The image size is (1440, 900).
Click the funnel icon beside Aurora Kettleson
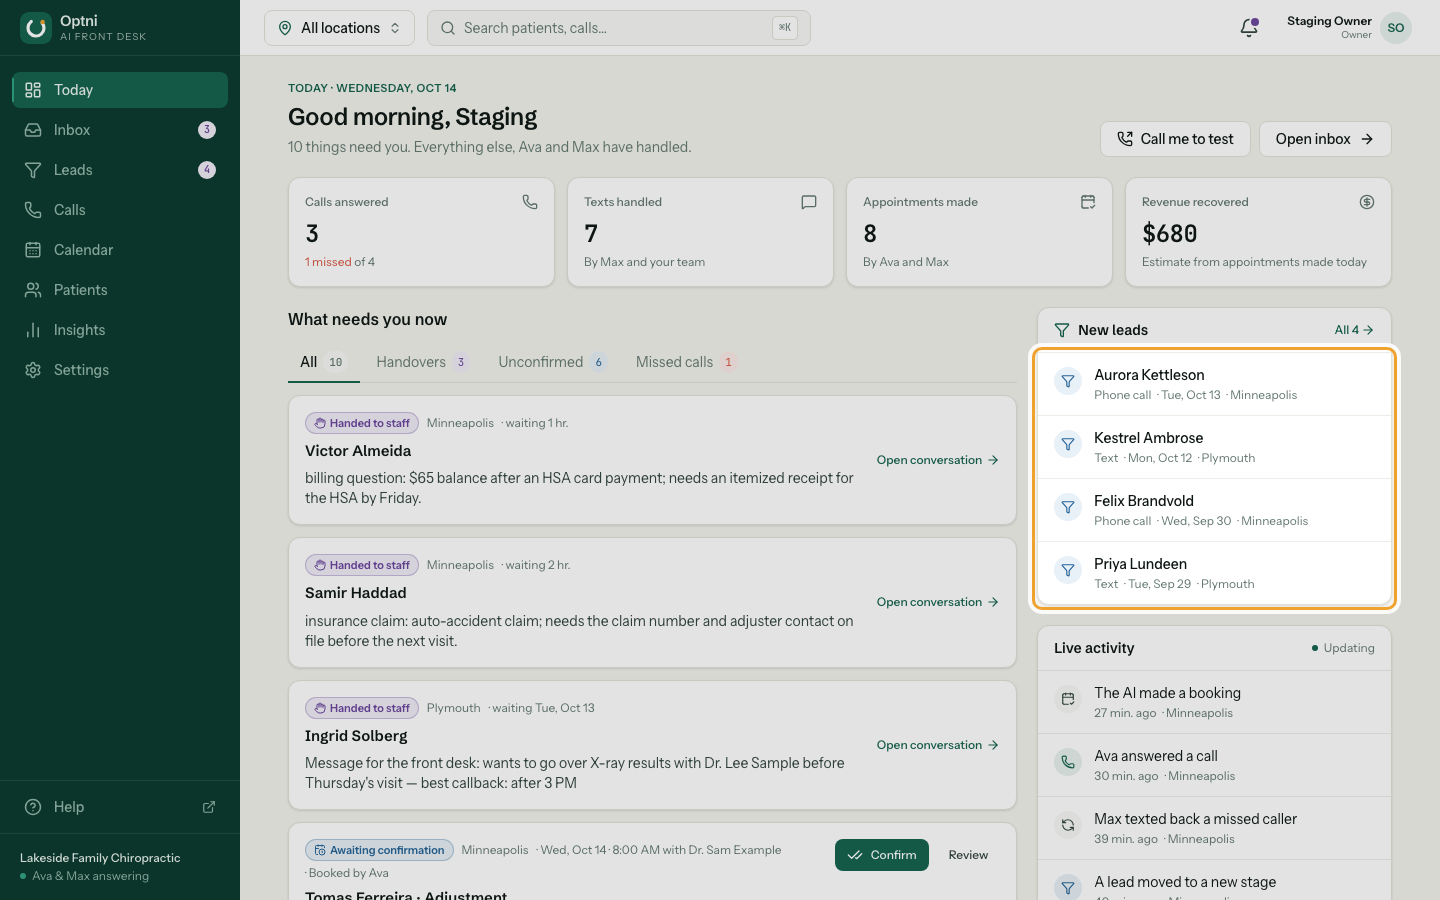point(1068,381)
